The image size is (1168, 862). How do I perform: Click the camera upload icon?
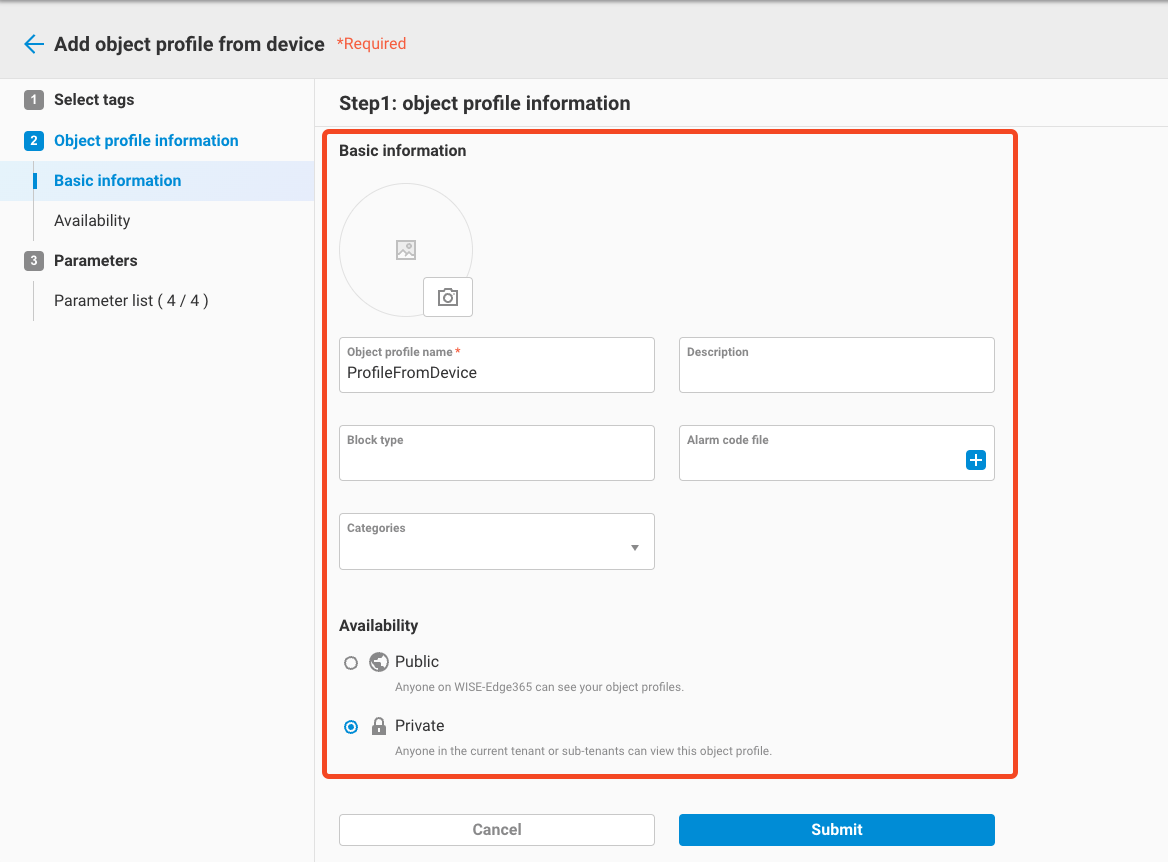tap(448, 297)
